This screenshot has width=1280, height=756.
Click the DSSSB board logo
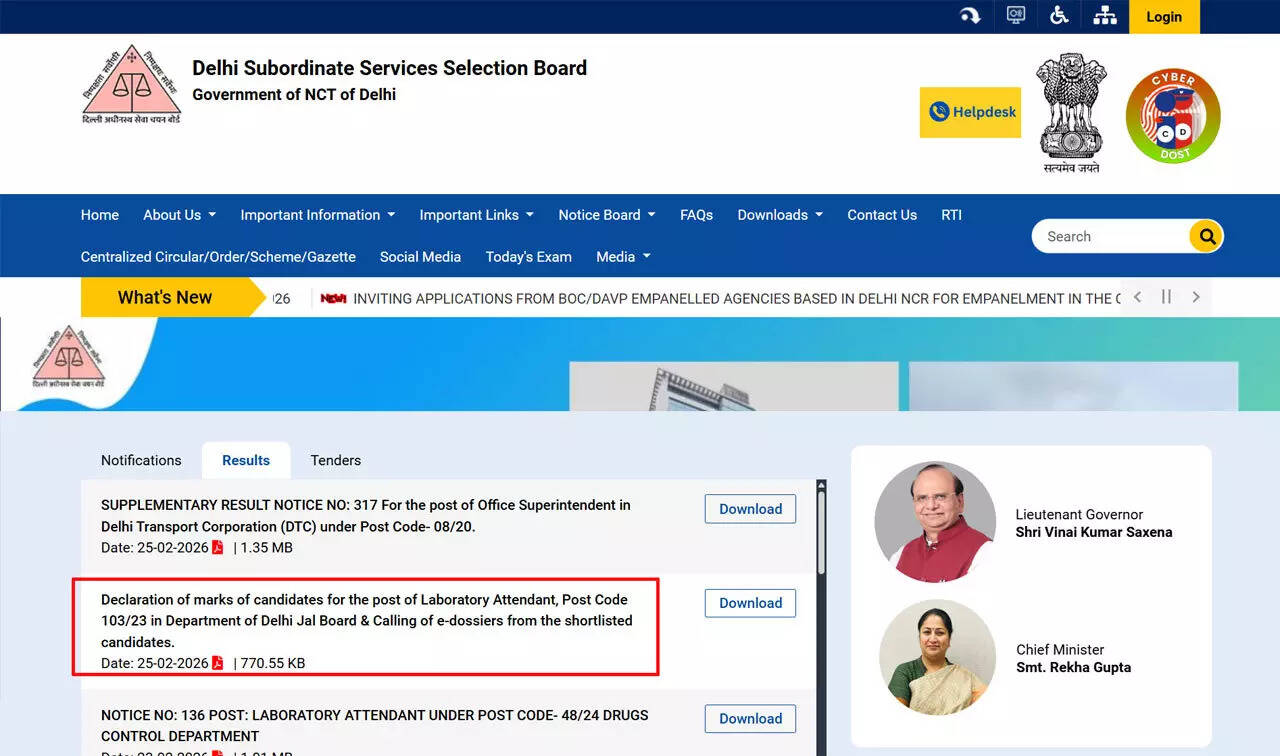pos(131,83)
